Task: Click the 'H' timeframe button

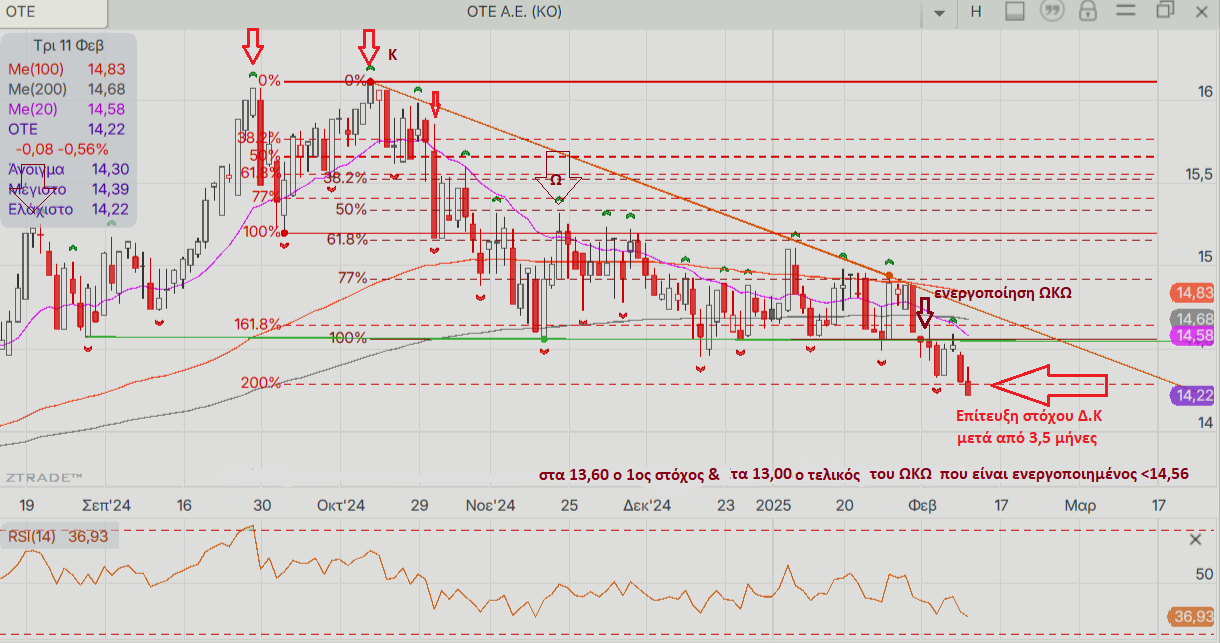Action: pos(976,12)
